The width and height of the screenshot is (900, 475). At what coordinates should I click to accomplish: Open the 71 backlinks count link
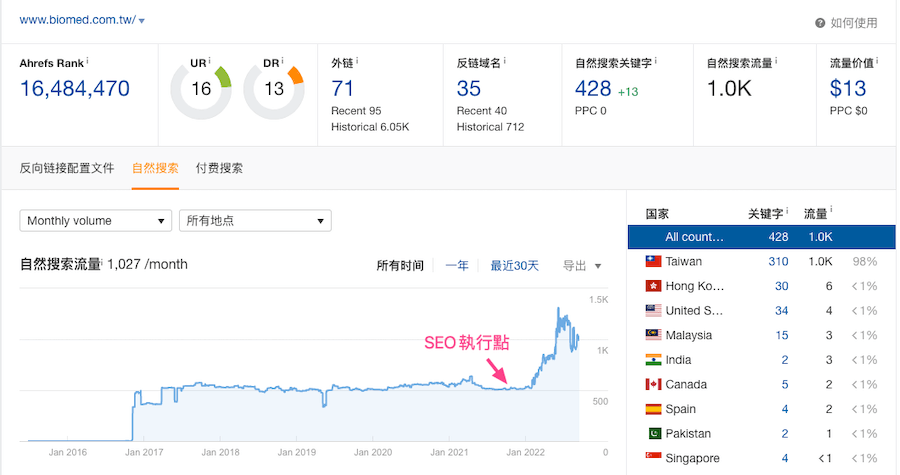(342, 89)
